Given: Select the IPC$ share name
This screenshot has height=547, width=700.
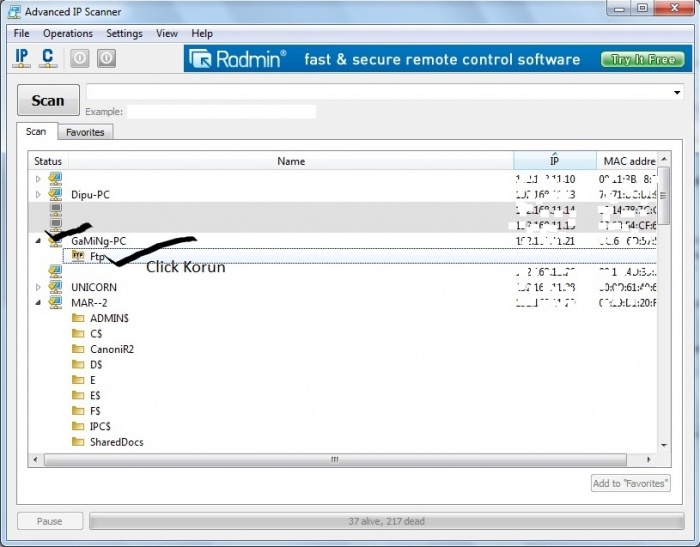Looking at the screenshot, I should [x=100, y=426].
